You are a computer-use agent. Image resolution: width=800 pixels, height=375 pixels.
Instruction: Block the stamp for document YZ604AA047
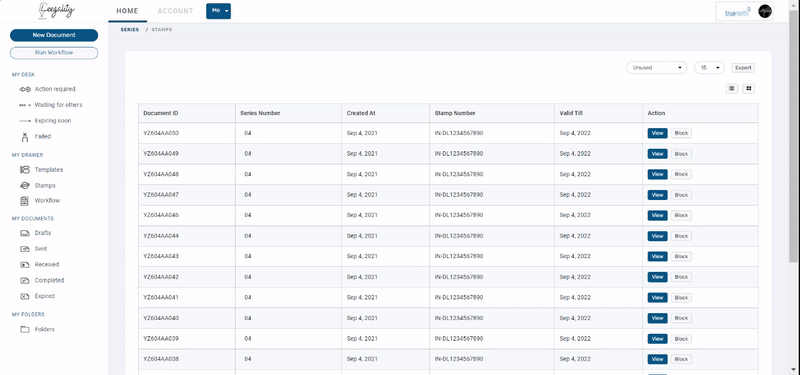click(x=681, y=195)
